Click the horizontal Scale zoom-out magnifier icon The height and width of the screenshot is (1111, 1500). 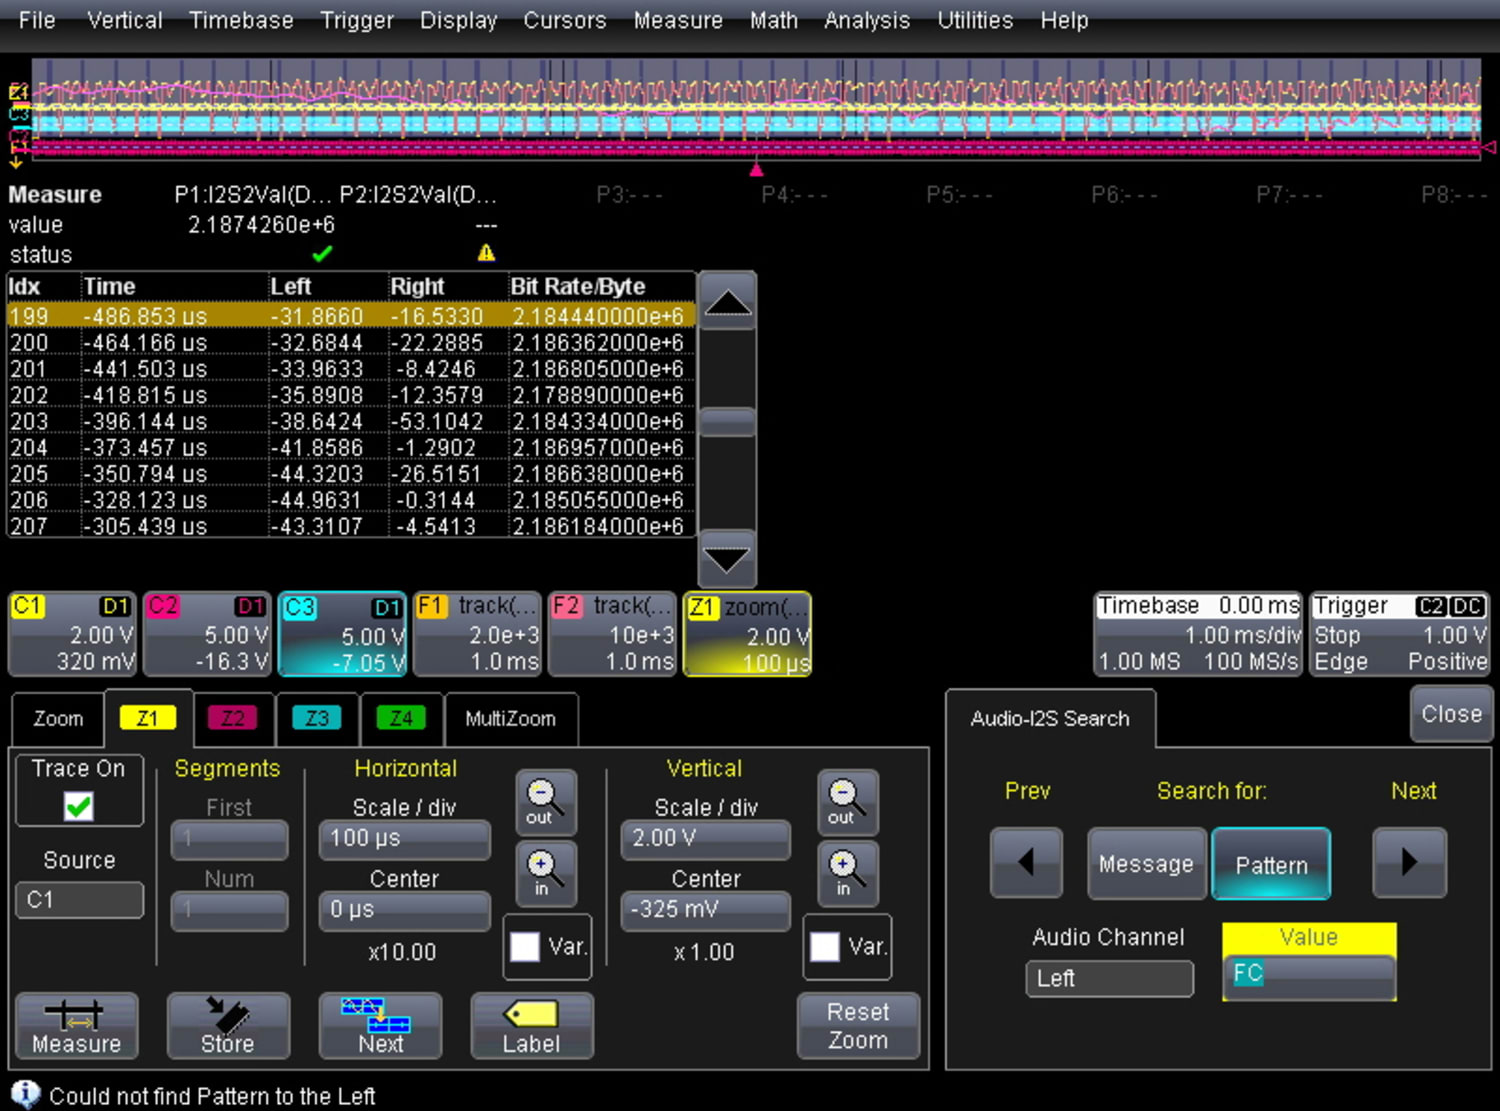(544, 803)
